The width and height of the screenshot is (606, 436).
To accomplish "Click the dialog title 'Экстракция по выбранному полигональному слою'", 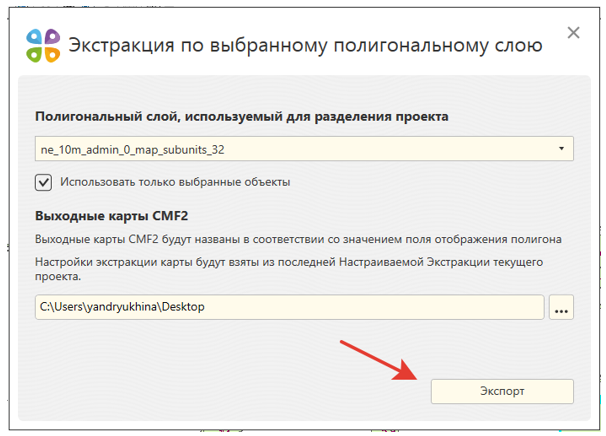I will pos(305,45).
